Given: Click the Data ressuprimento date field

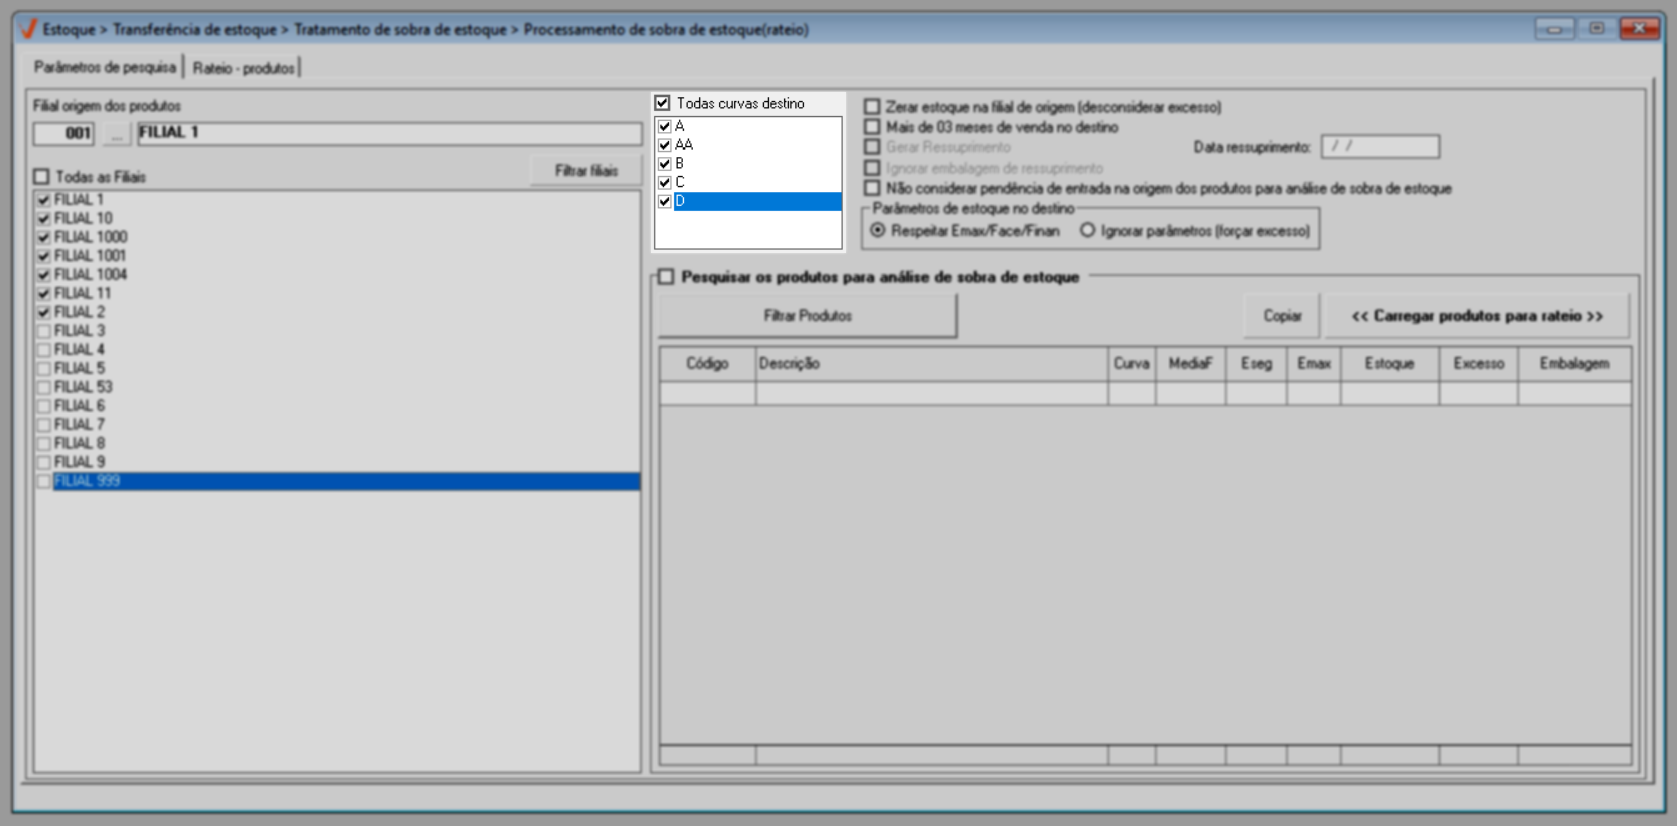Looking at the screenshot, I should coord(1380,147).
